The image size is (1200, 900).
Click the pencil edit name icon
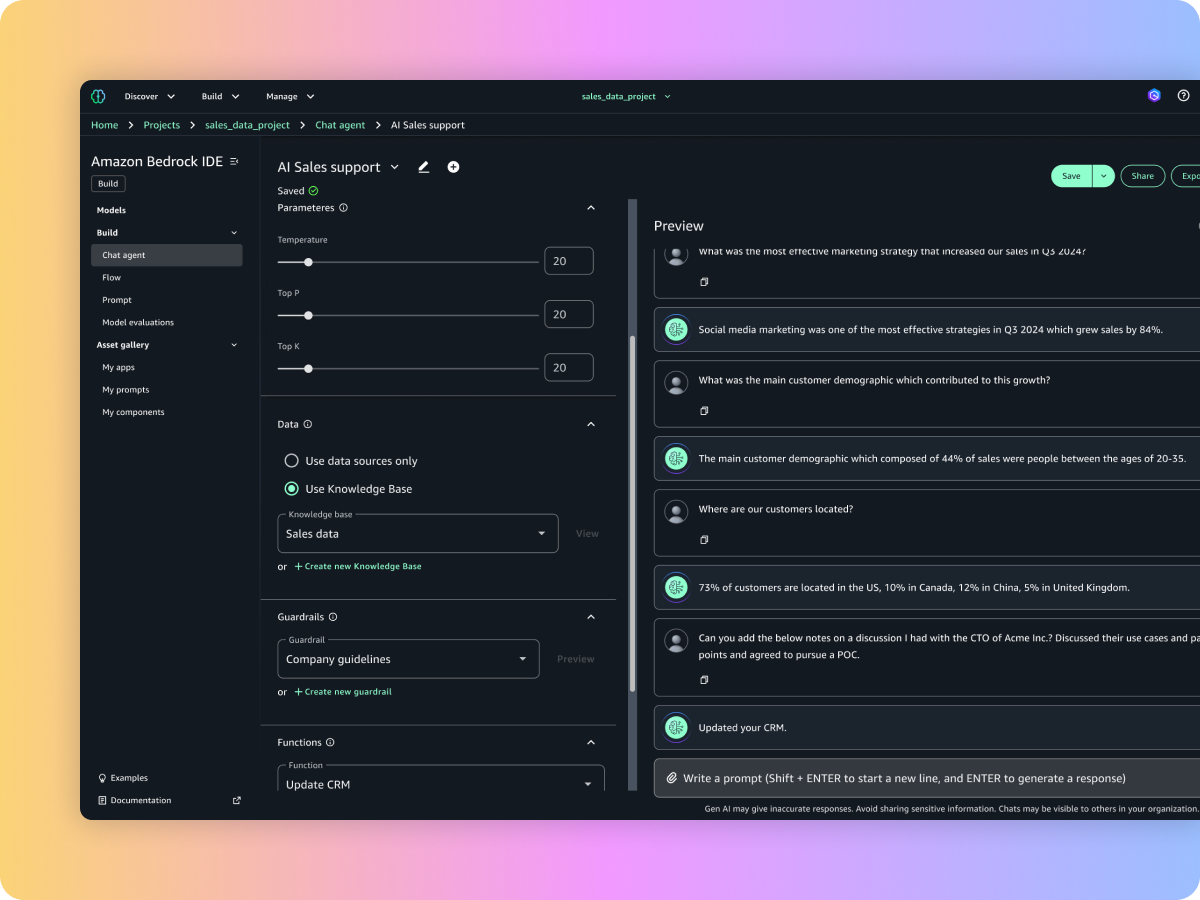click(x=423, y=167)
